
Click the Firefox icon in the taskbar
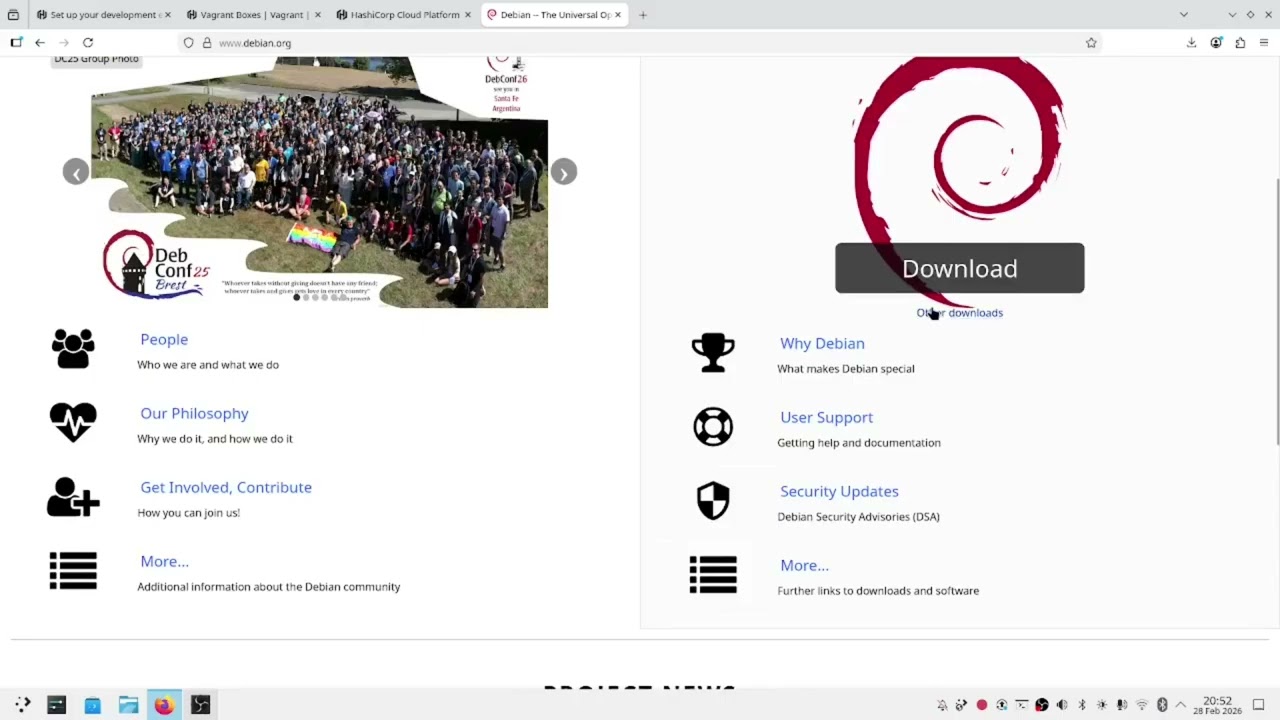coord(164,705)
